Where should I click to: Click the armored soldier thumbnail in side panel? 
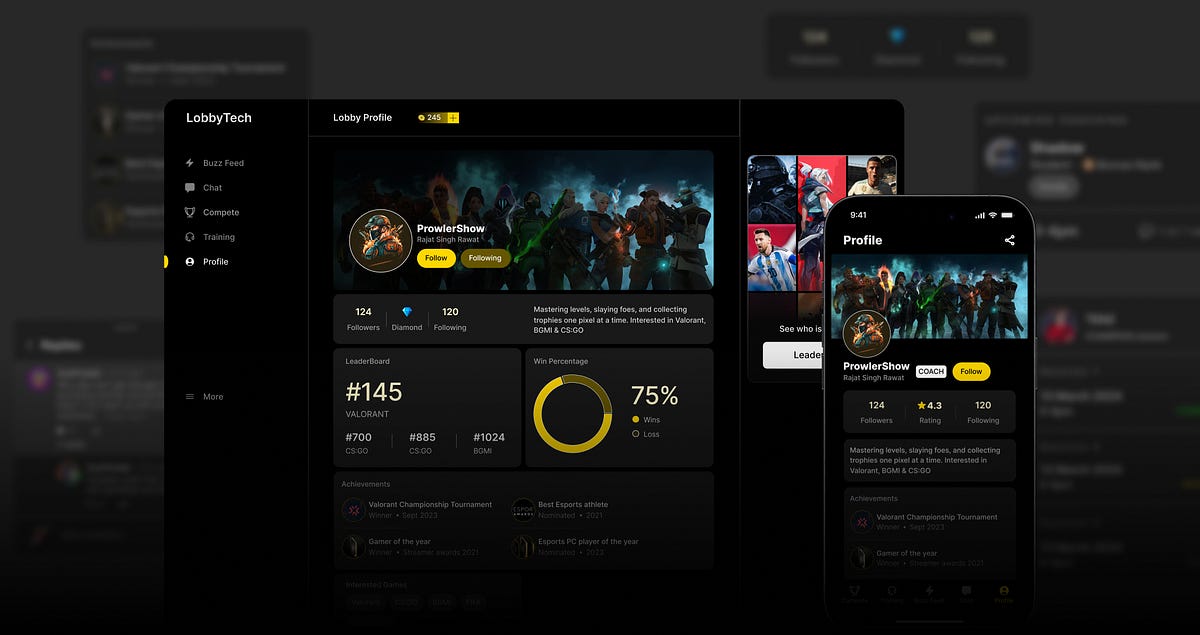click(772, 189)
